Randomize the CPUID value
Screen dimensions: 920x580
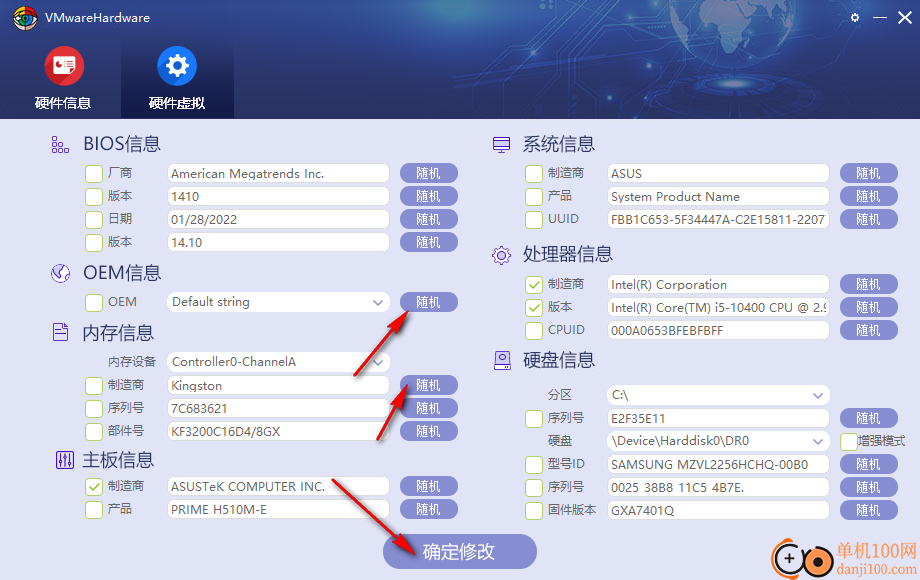[x=868, y=330]
